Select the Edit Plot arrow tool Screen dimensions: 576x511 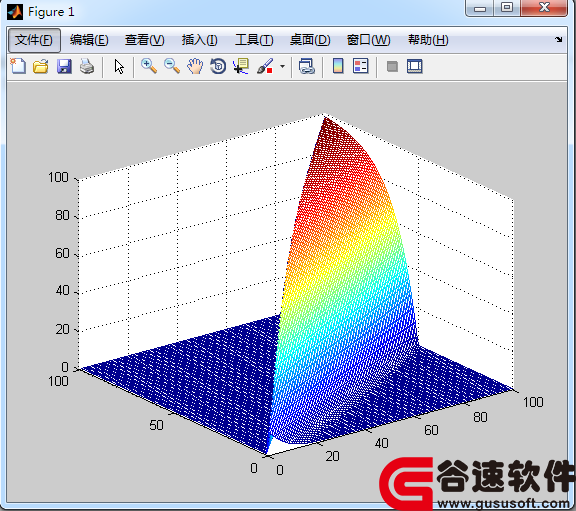point(119,66)
